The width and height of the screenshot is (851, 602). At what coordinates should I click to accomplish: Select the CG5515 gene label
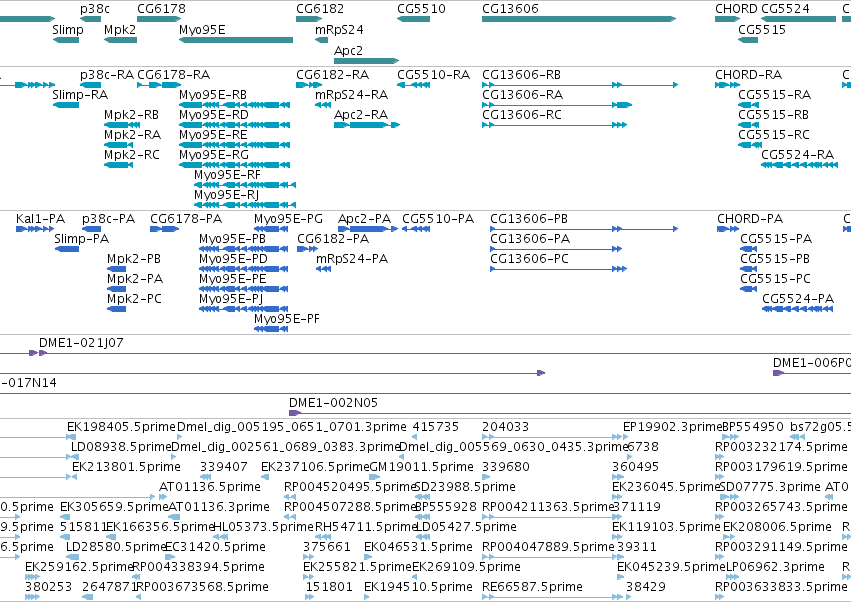[x=761, y=30]
